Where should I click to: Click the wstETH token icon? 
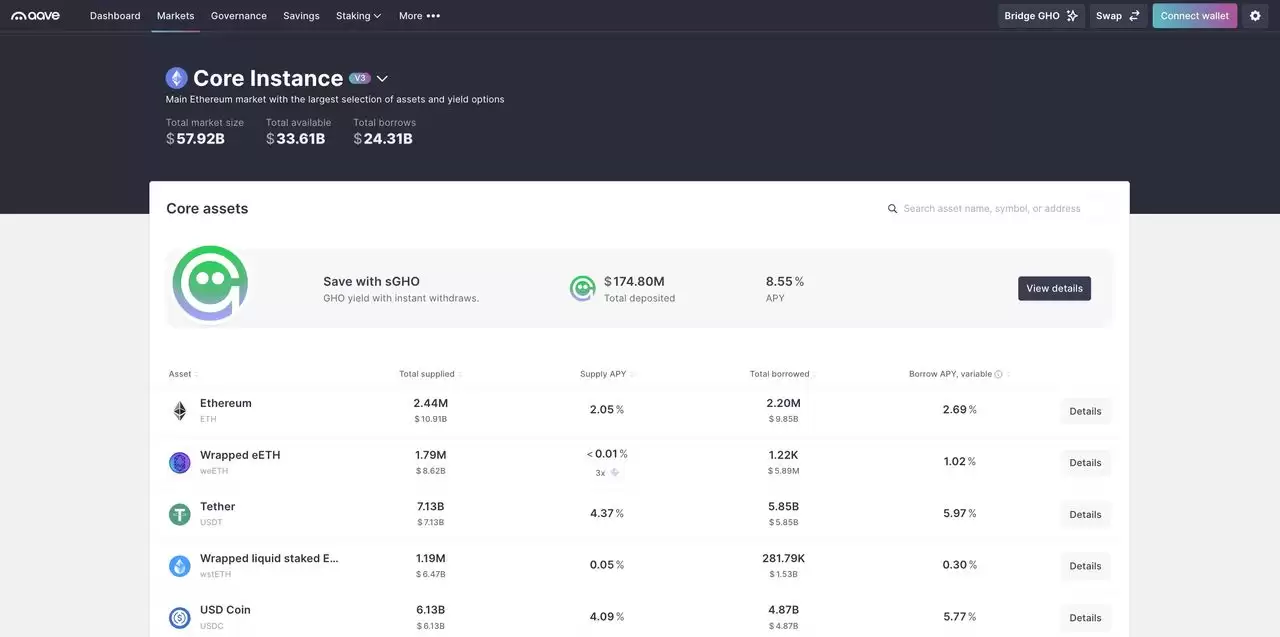coord(180,566)
